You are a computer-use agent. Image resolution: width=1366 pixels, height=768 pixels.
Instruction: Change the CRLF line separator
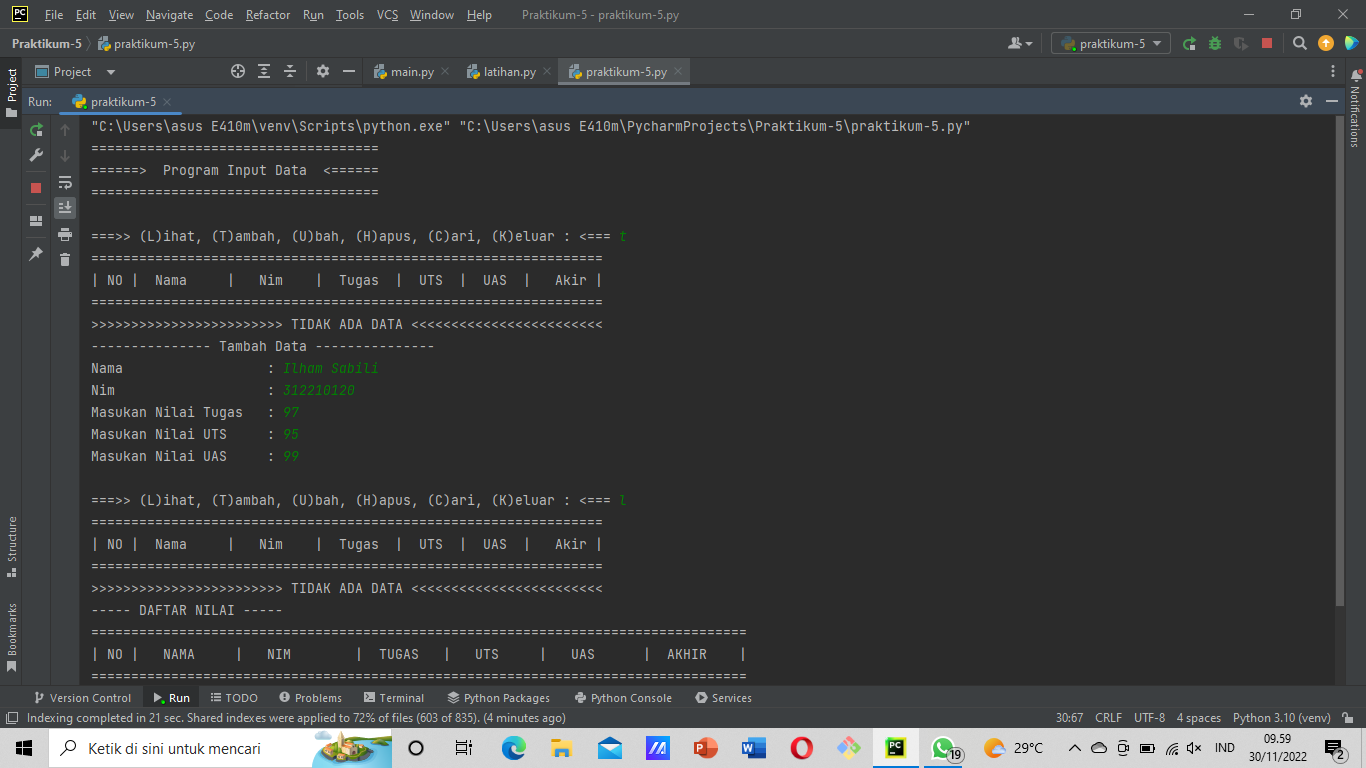coord(1108,718)
